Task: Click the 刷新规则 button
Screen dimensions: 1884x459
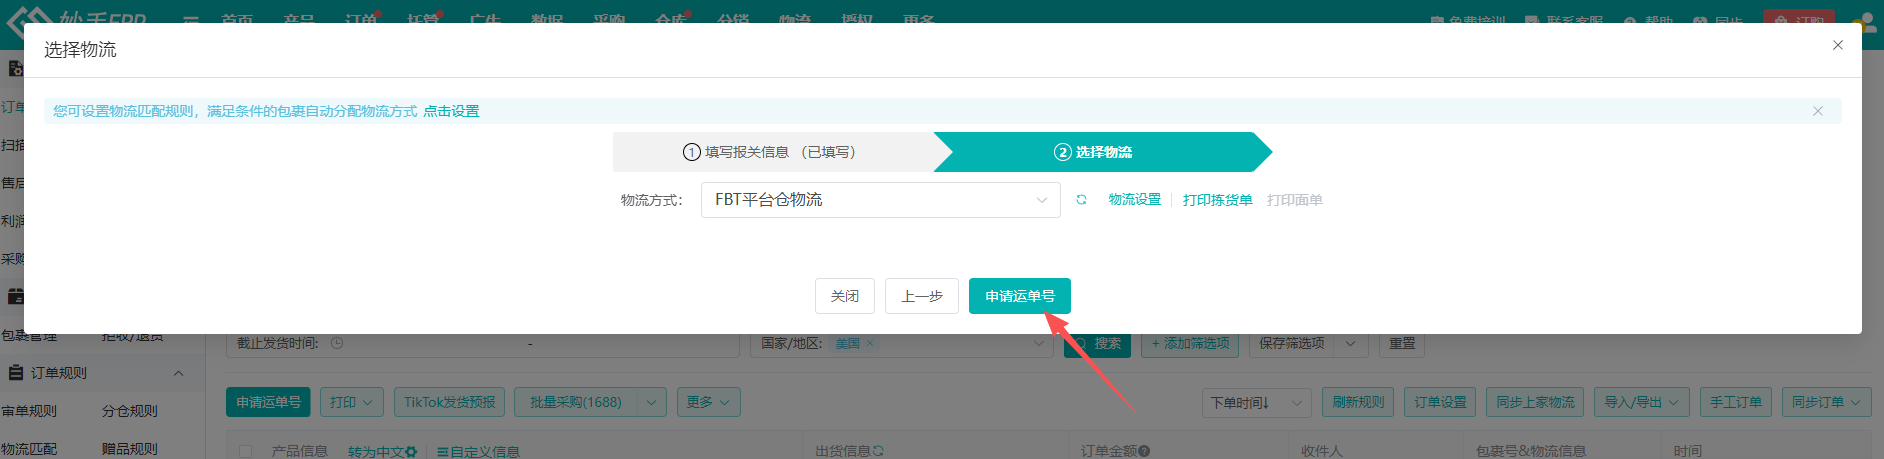Action: tap(1357, 402)
